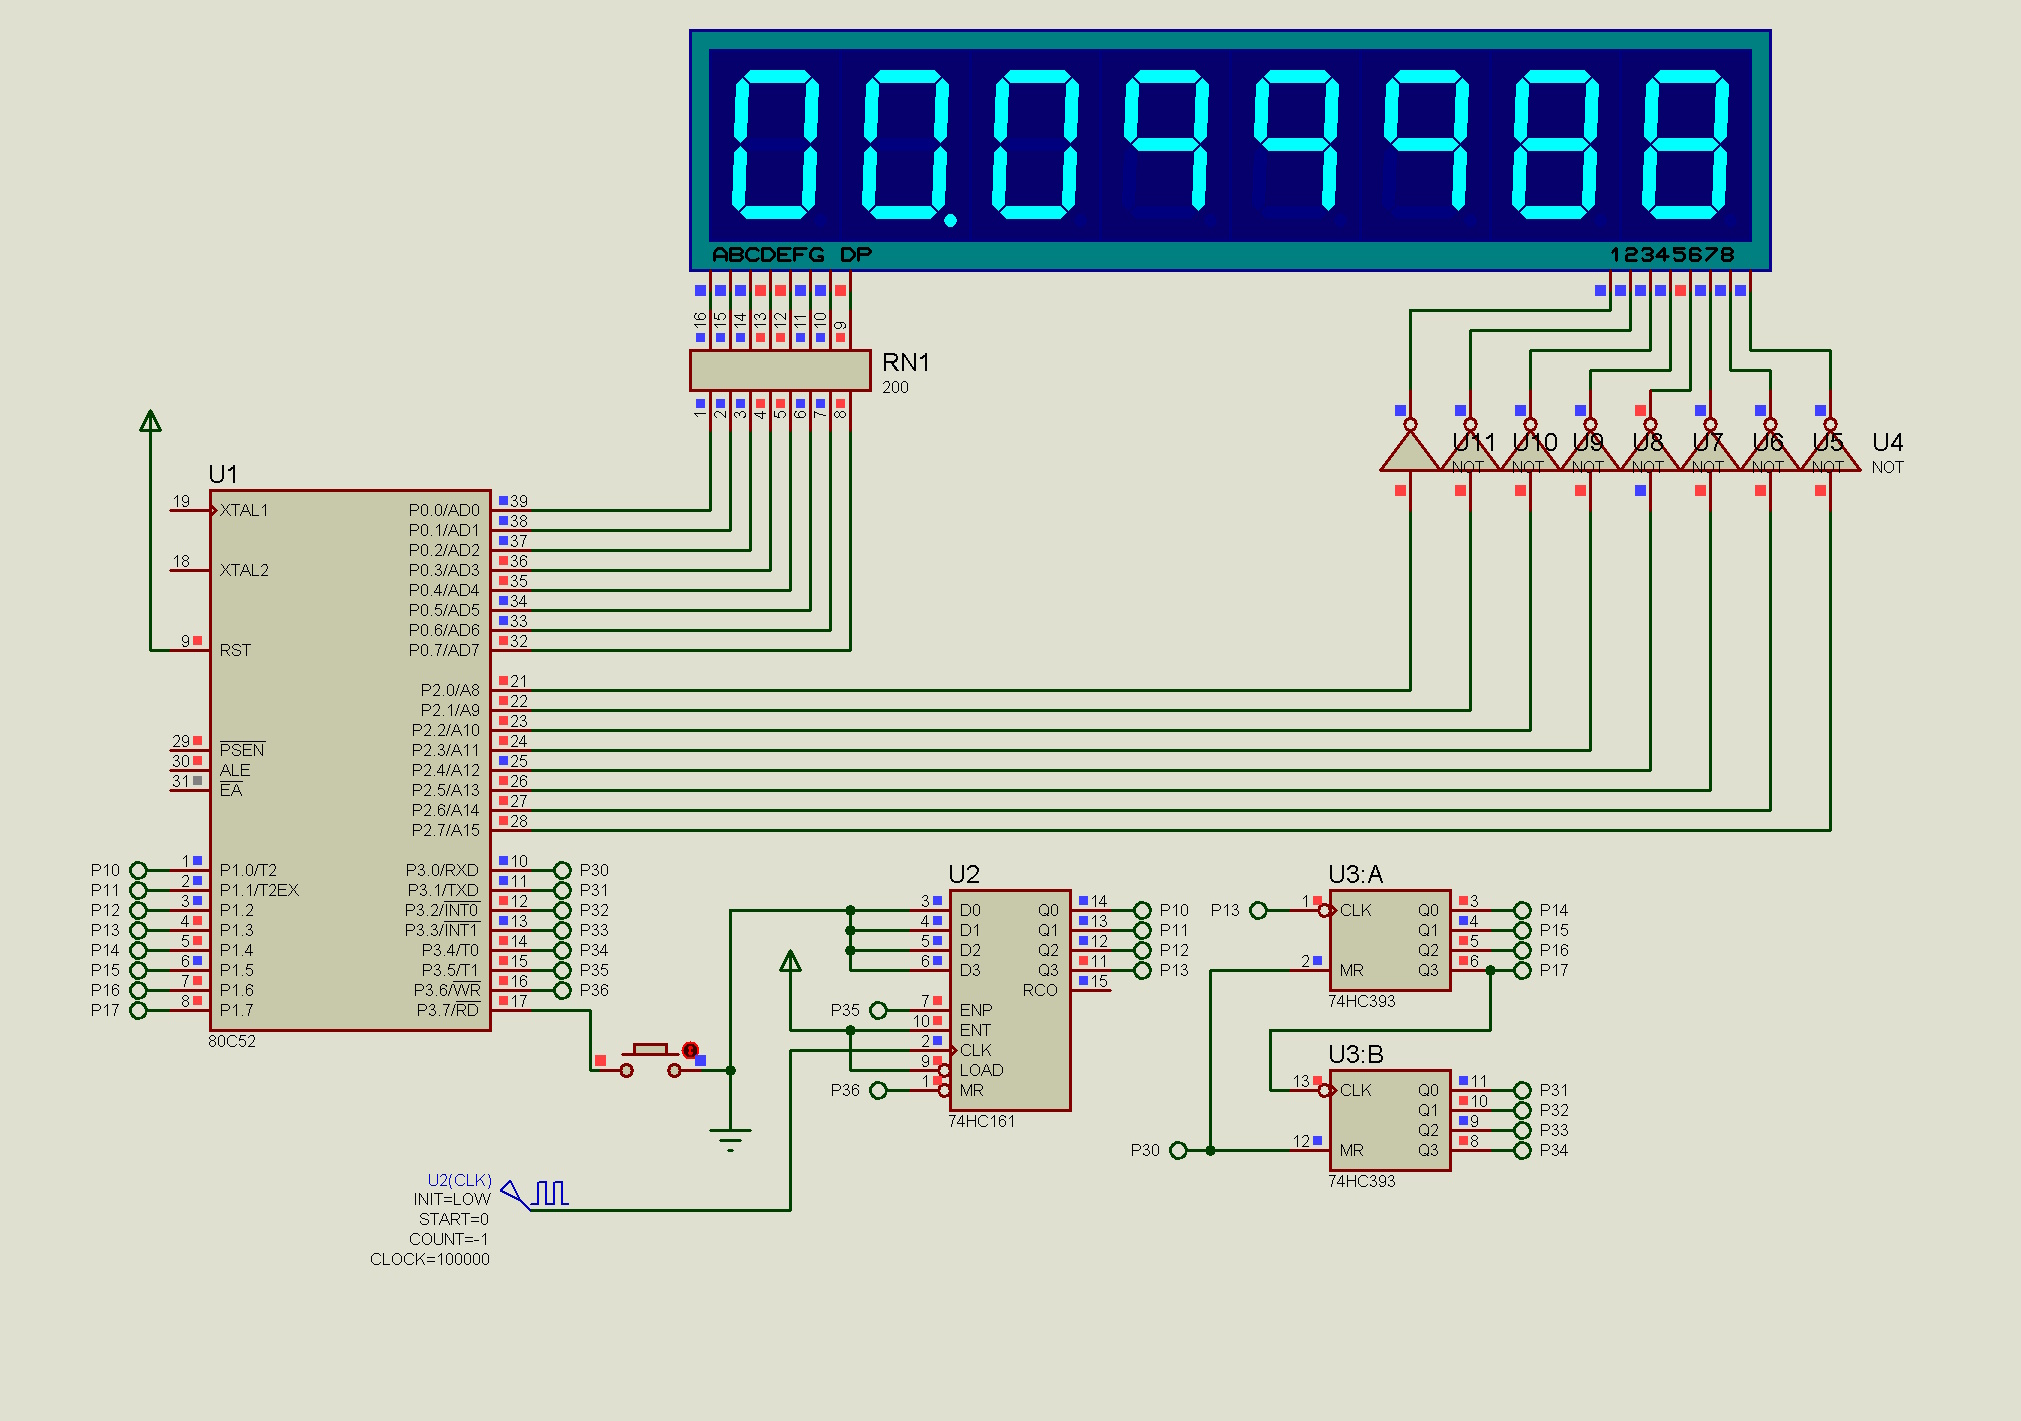Select the 7-segment display digit showing decimal point
The width and height of the screenshot is (2021, 1421).
(x=906, y=145)
